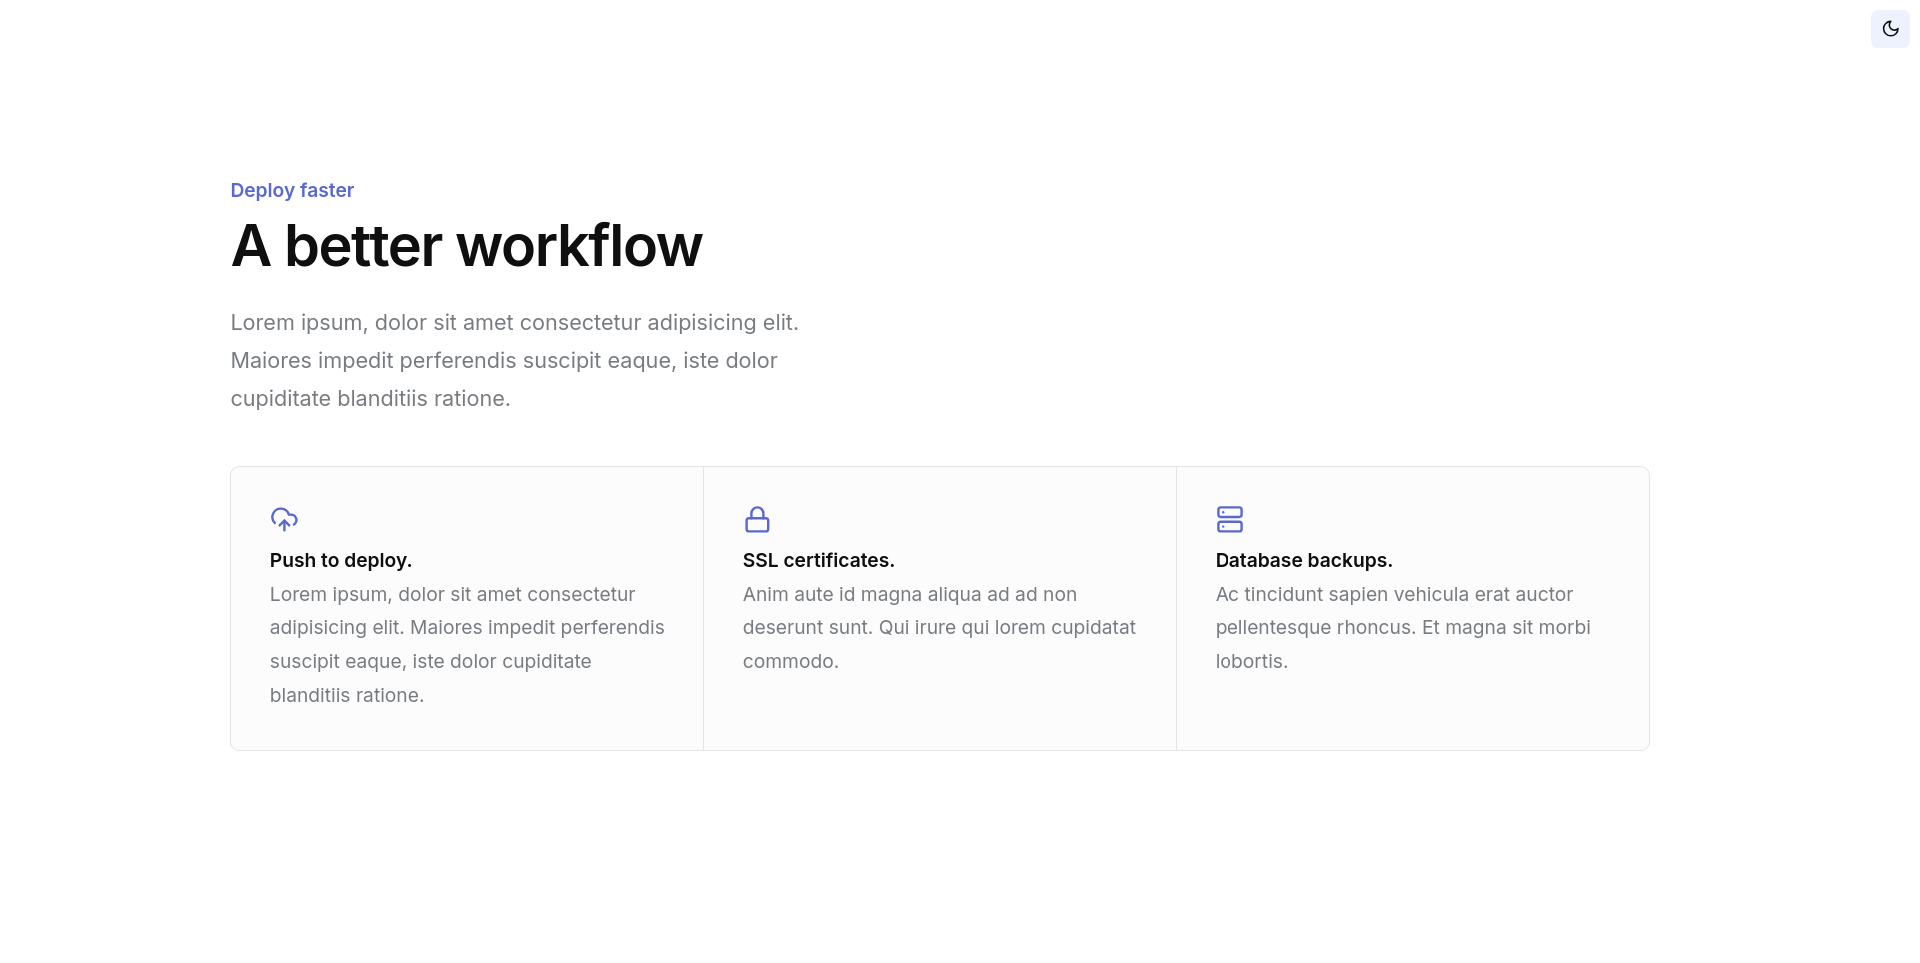Viewport: 1920px width, 963px height.
Task: Select the 'Push to deploy.' title
Action: click(x=341, y=560)
